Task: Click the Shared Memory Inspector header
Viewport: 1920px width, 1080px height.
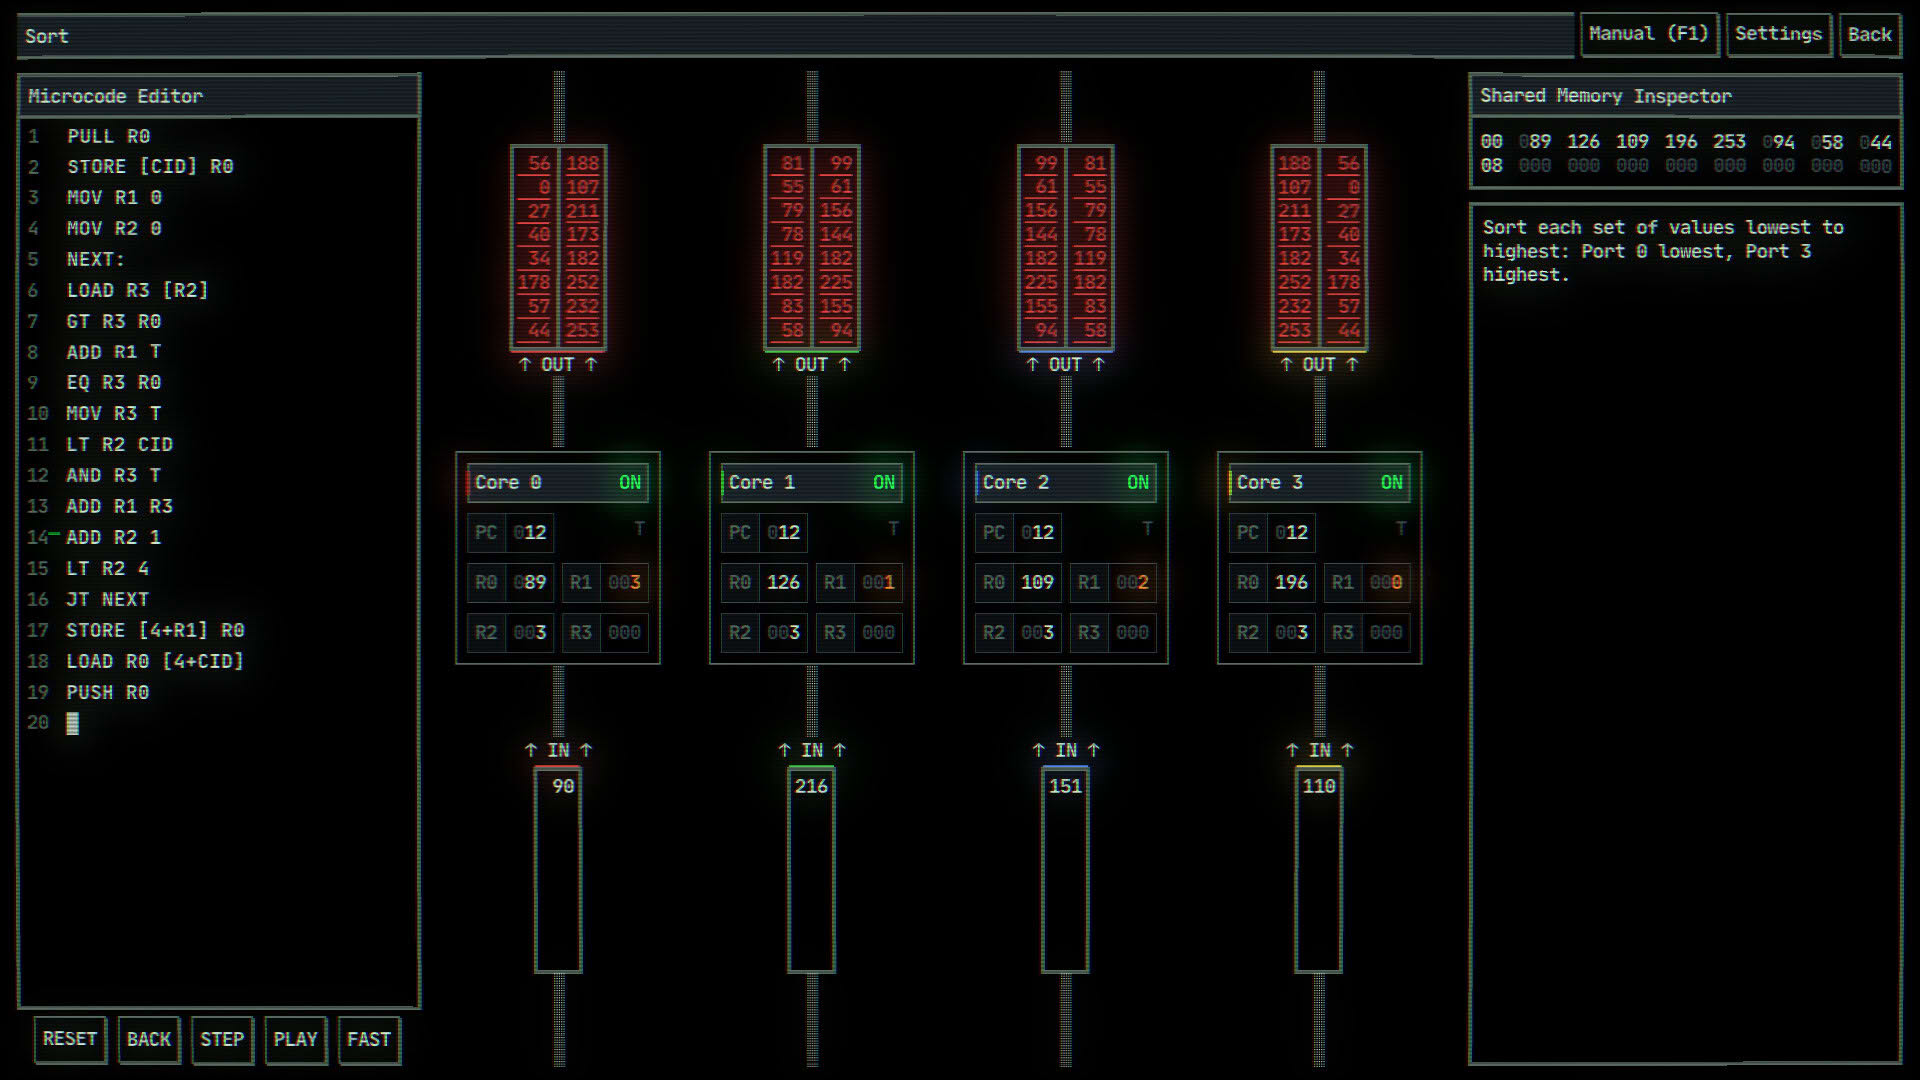Action: point(1686,96)
